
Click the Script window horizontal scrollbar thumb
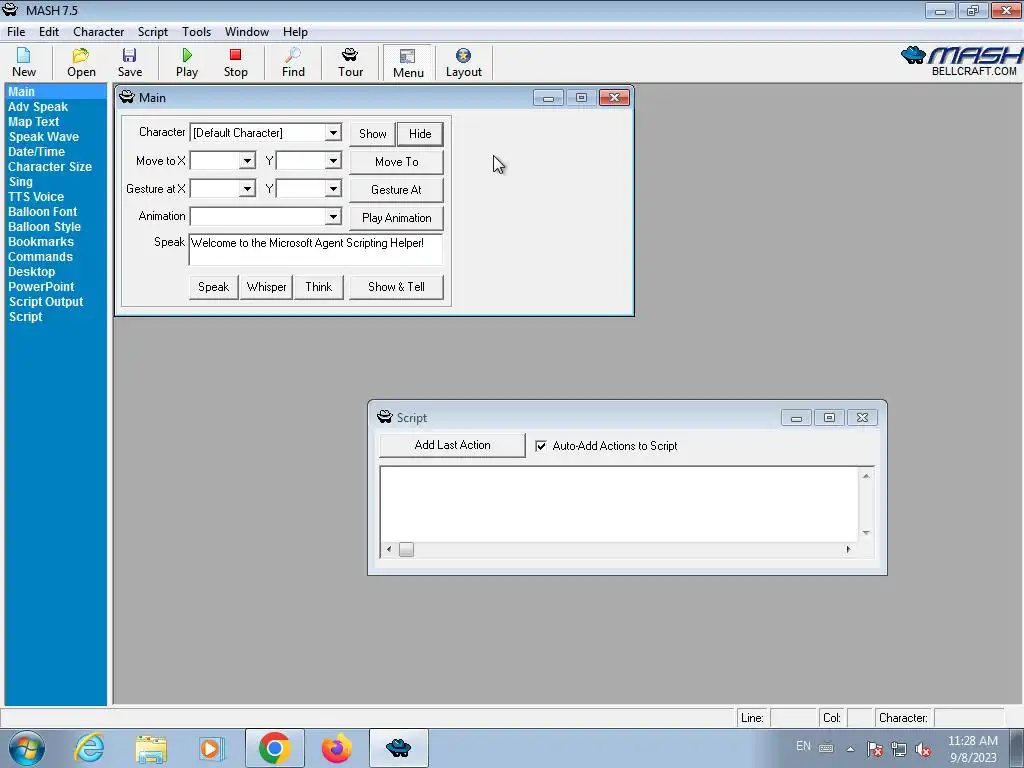tap(406, 550)
